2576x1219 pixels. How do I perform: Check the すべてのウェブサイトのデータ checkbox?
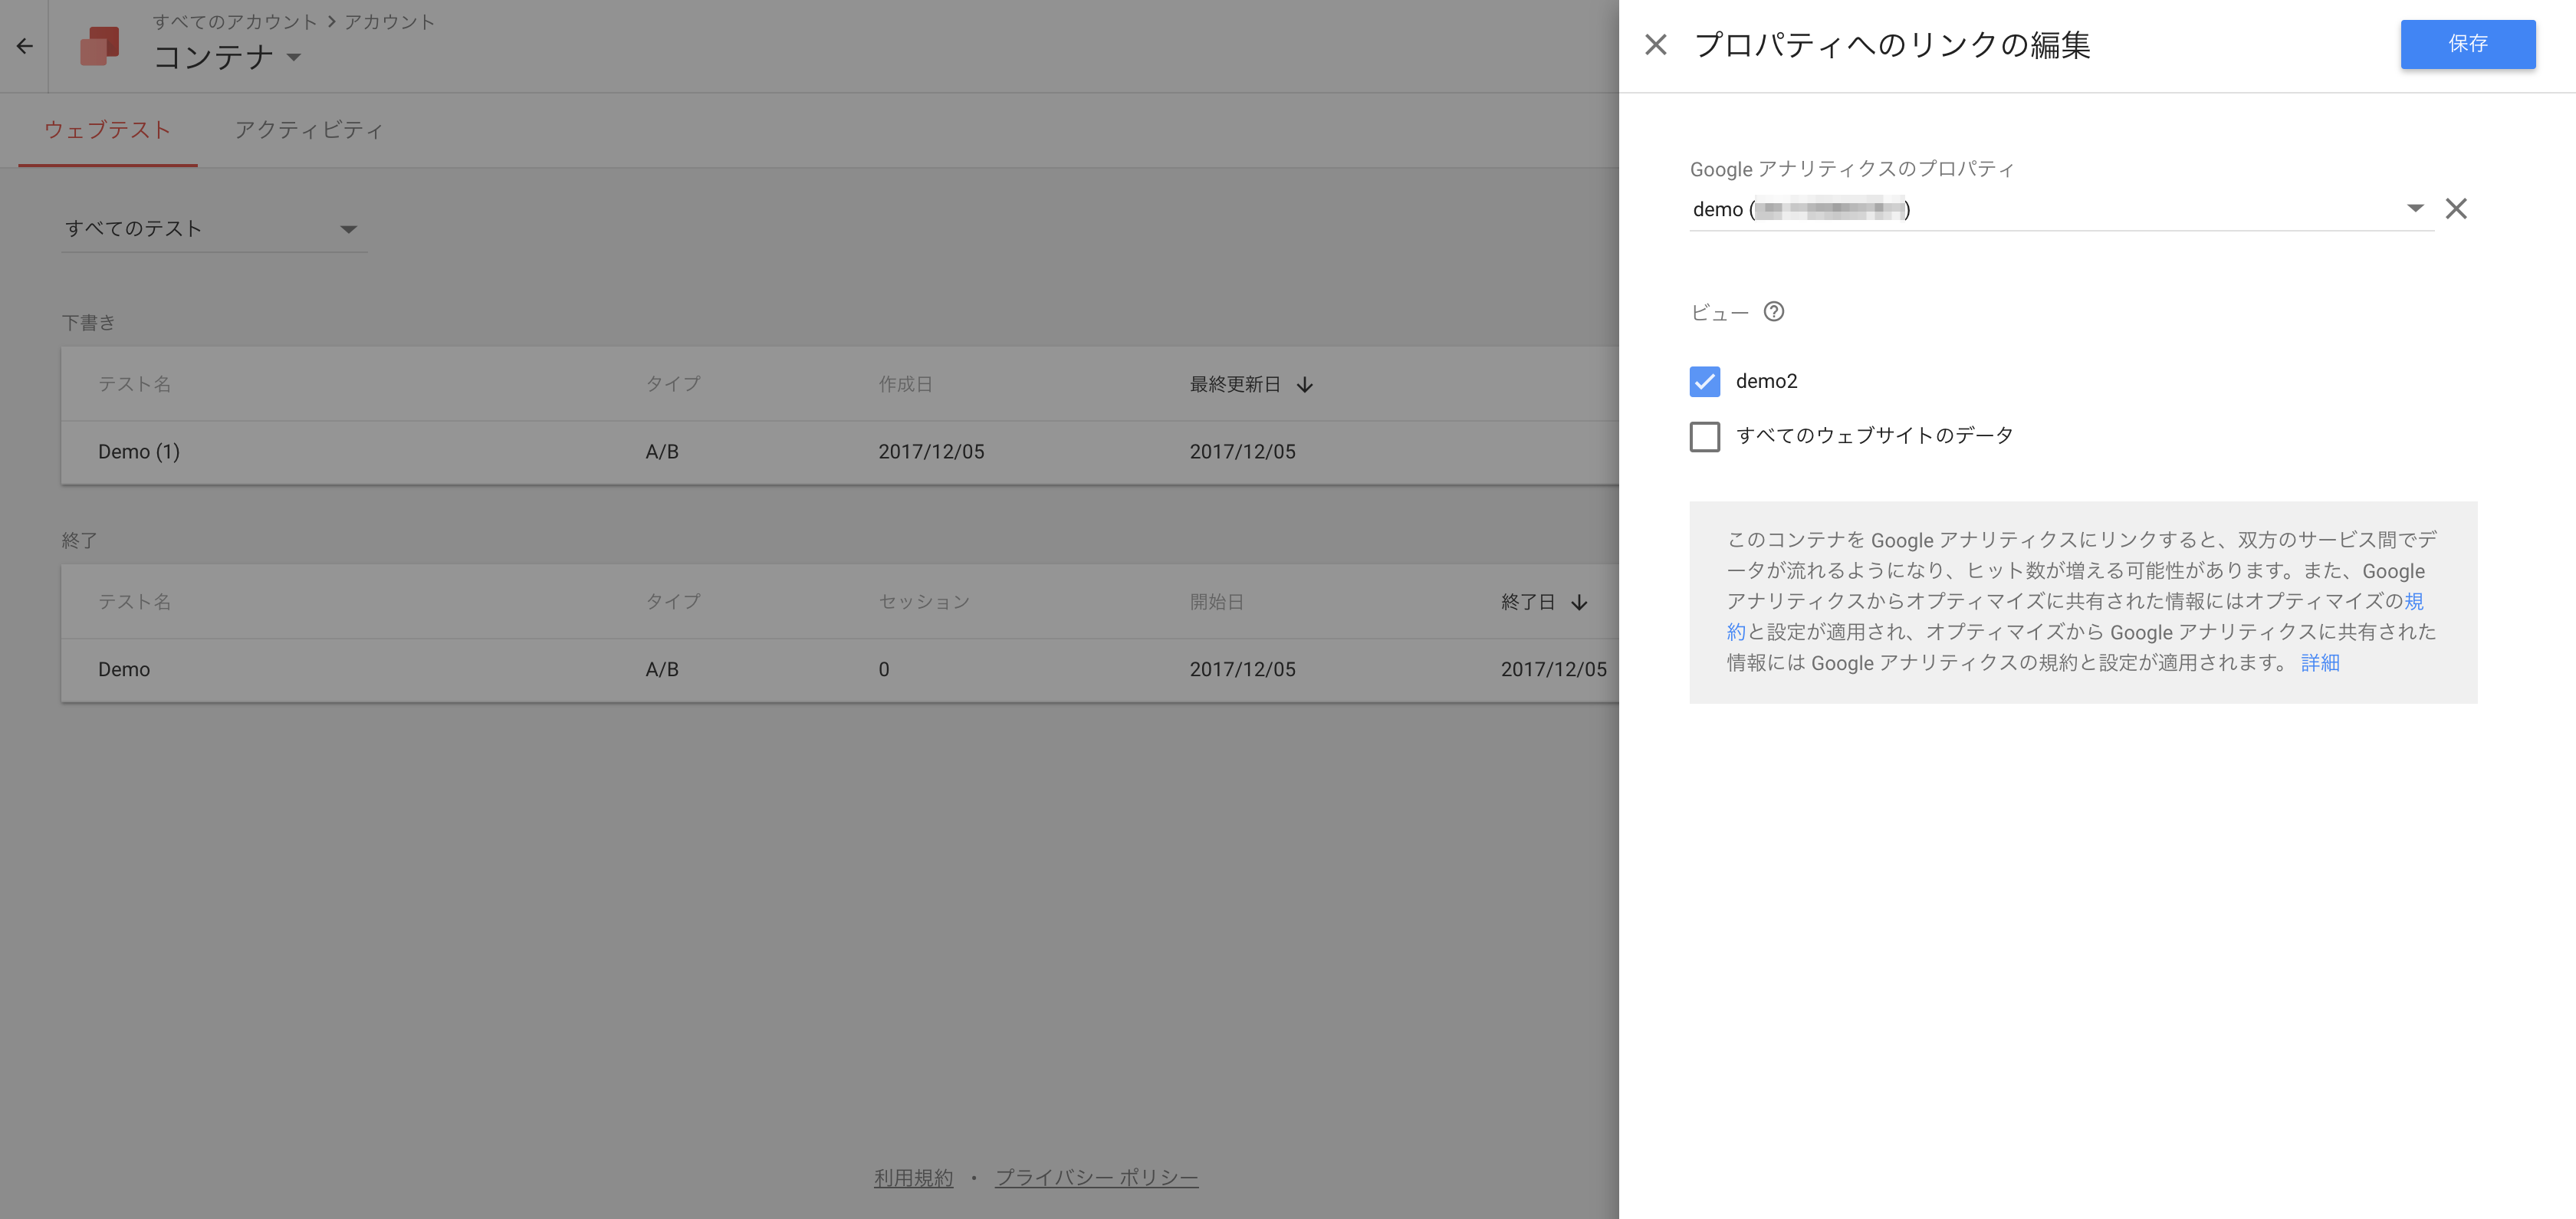coord(1704,437)
